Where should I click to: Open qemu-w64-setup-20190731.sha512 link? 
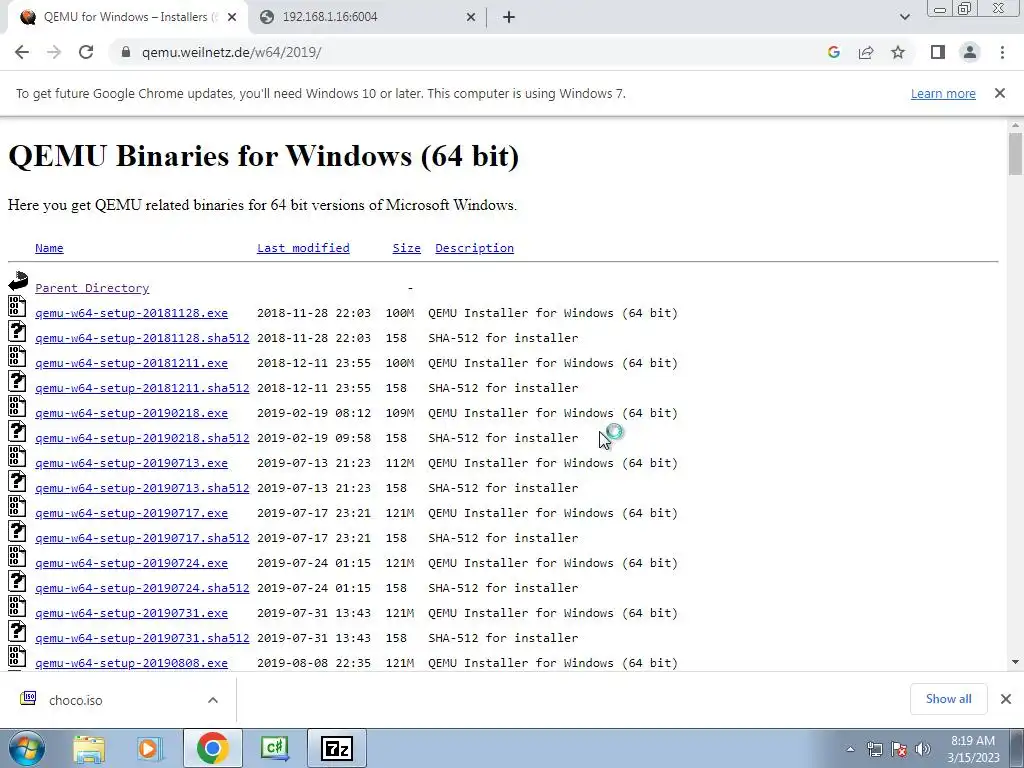[142, 638]
